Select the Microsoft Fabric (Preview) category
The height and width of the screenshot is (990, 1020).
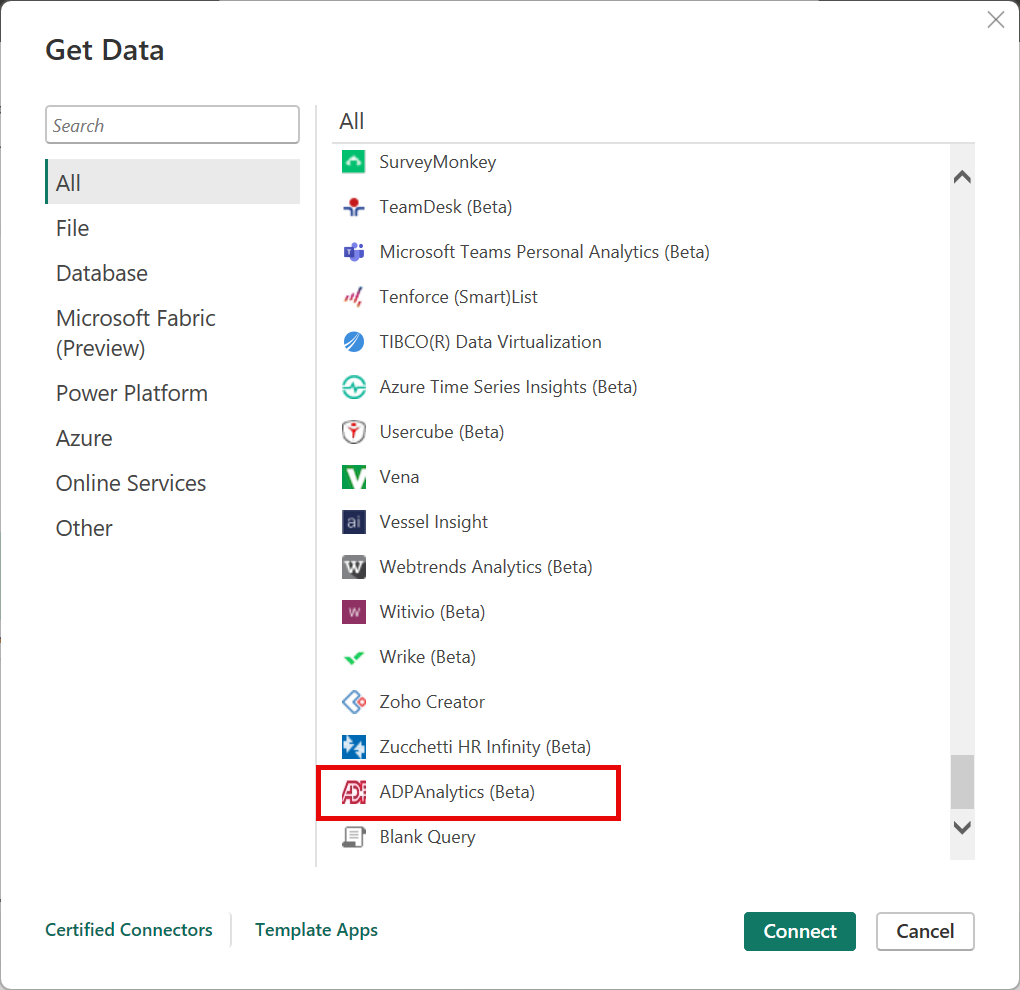coord(172,333)
